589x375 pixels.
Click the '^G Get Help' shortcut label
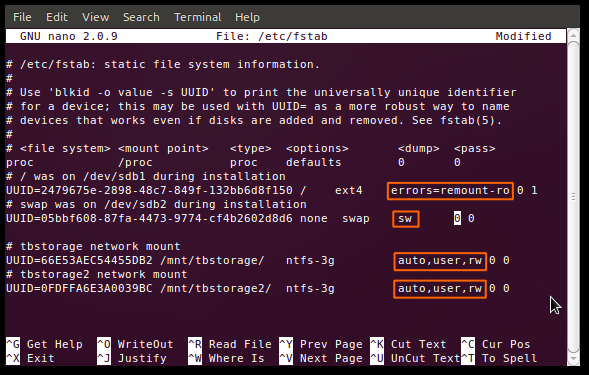[44, 344]
